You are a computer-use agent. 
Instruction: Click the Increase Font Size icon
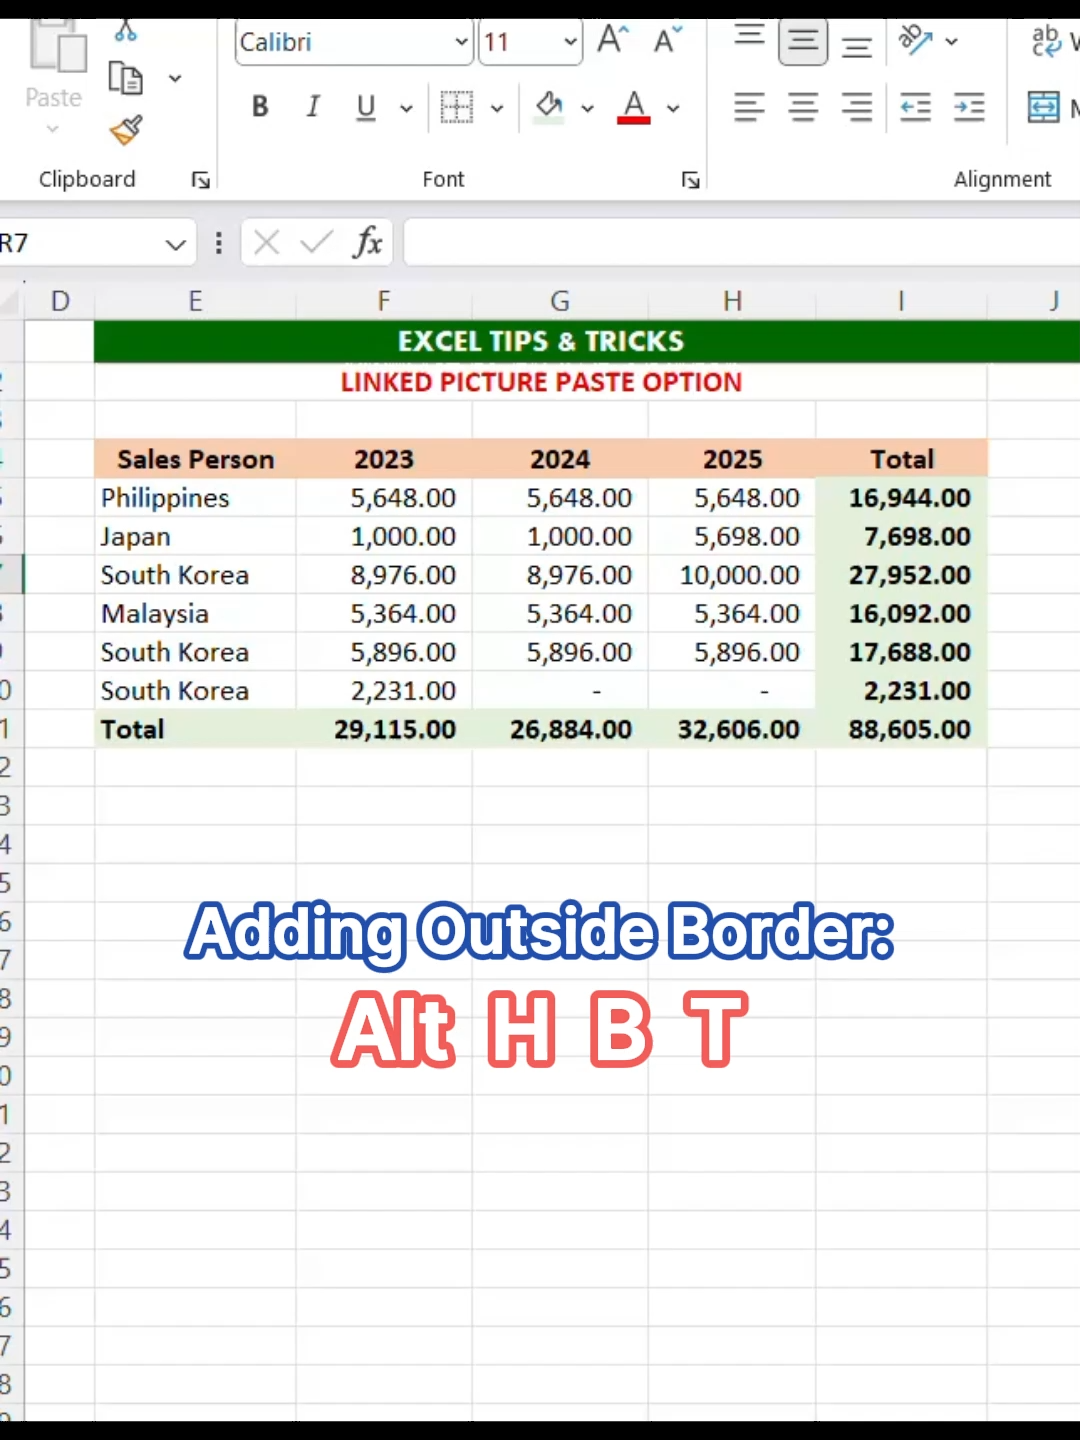click(610, 38)
